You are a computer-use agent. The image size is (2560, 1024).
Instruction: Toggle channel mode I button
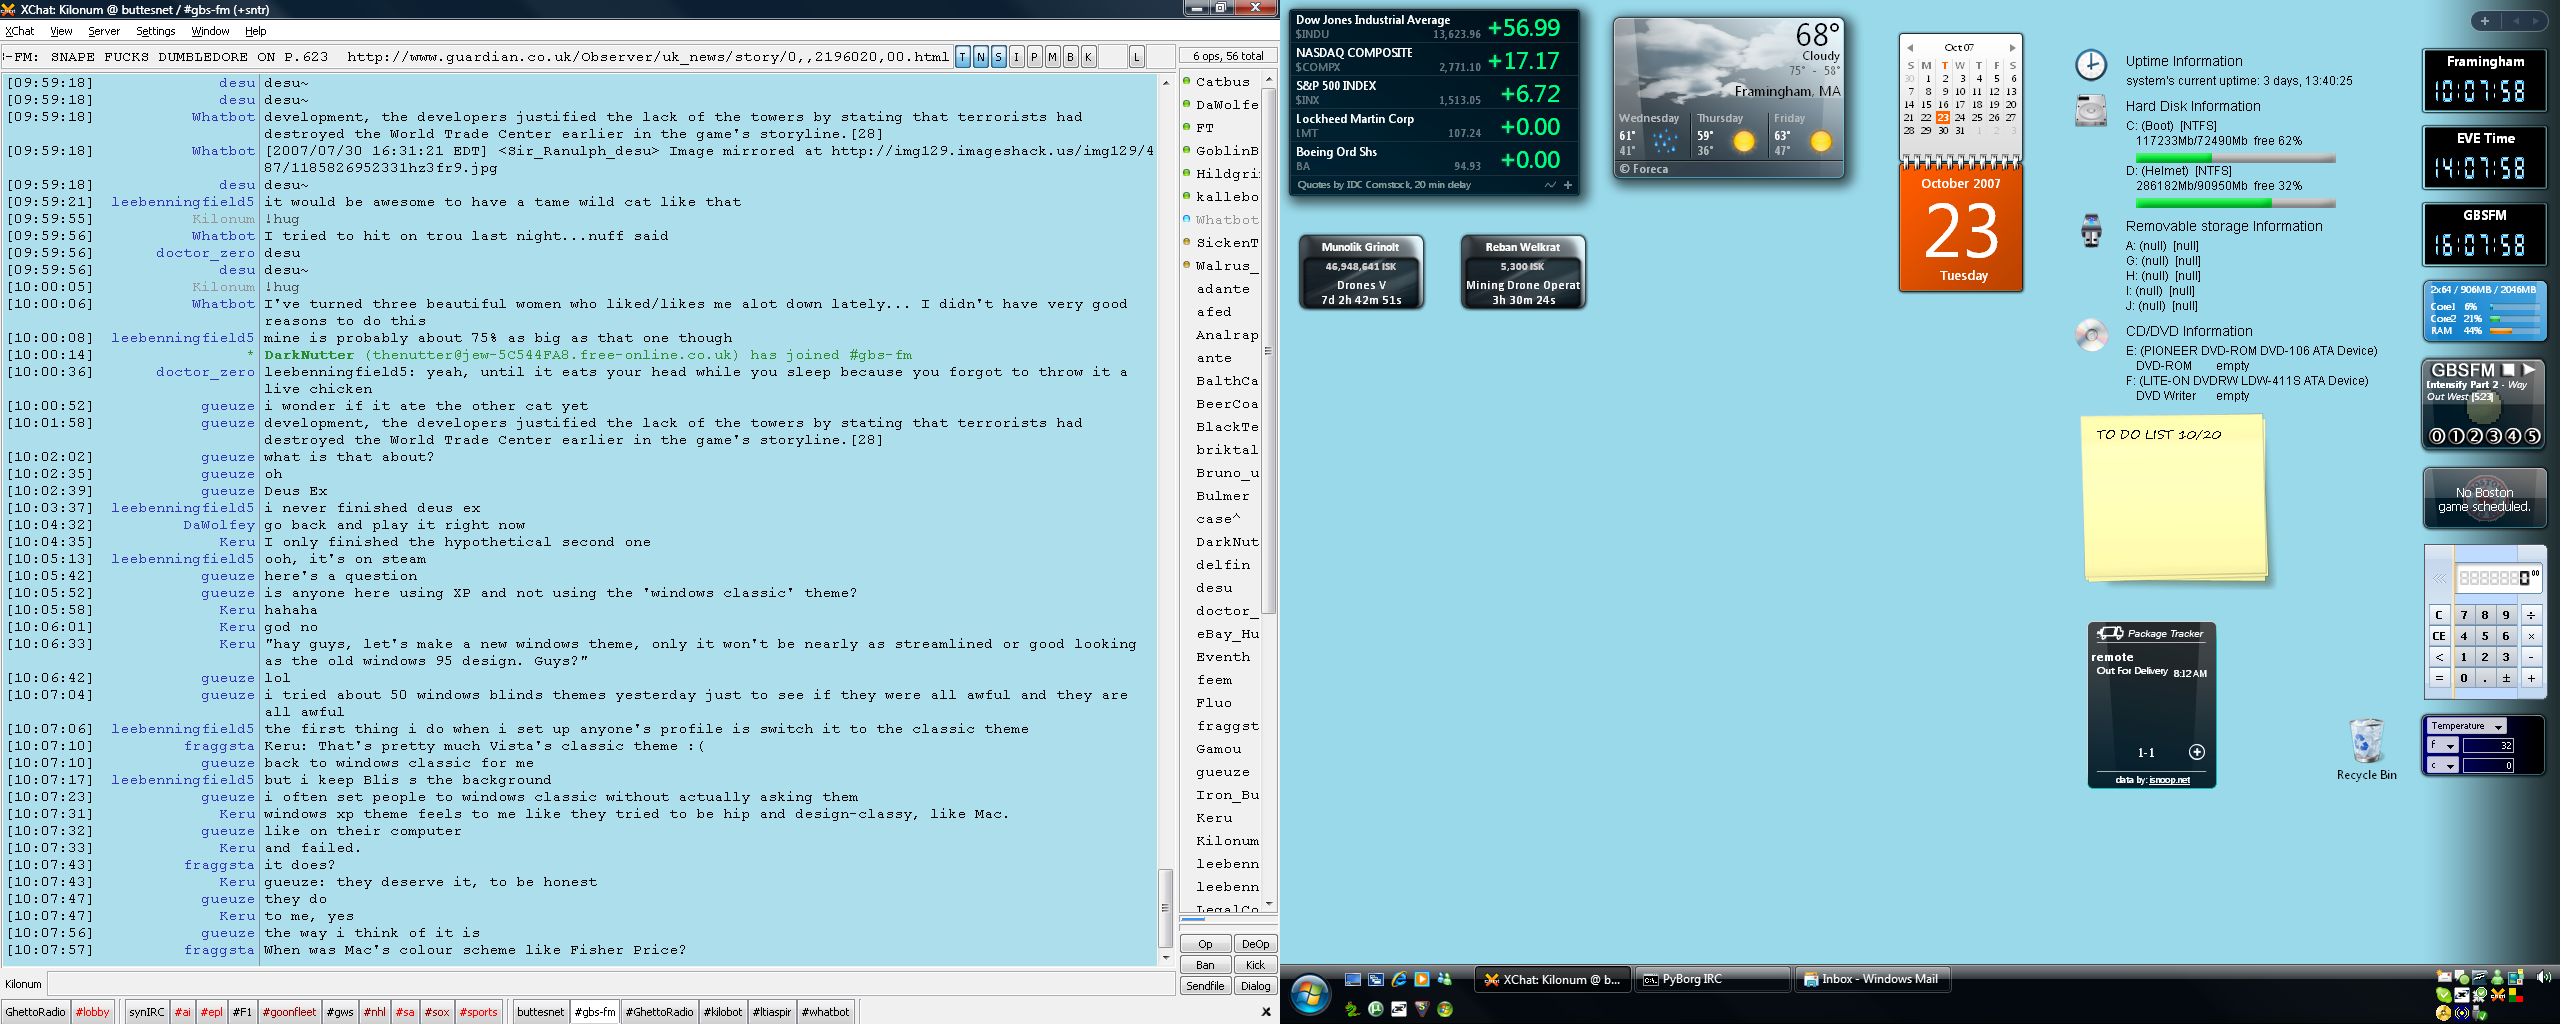coord(1017,57)
